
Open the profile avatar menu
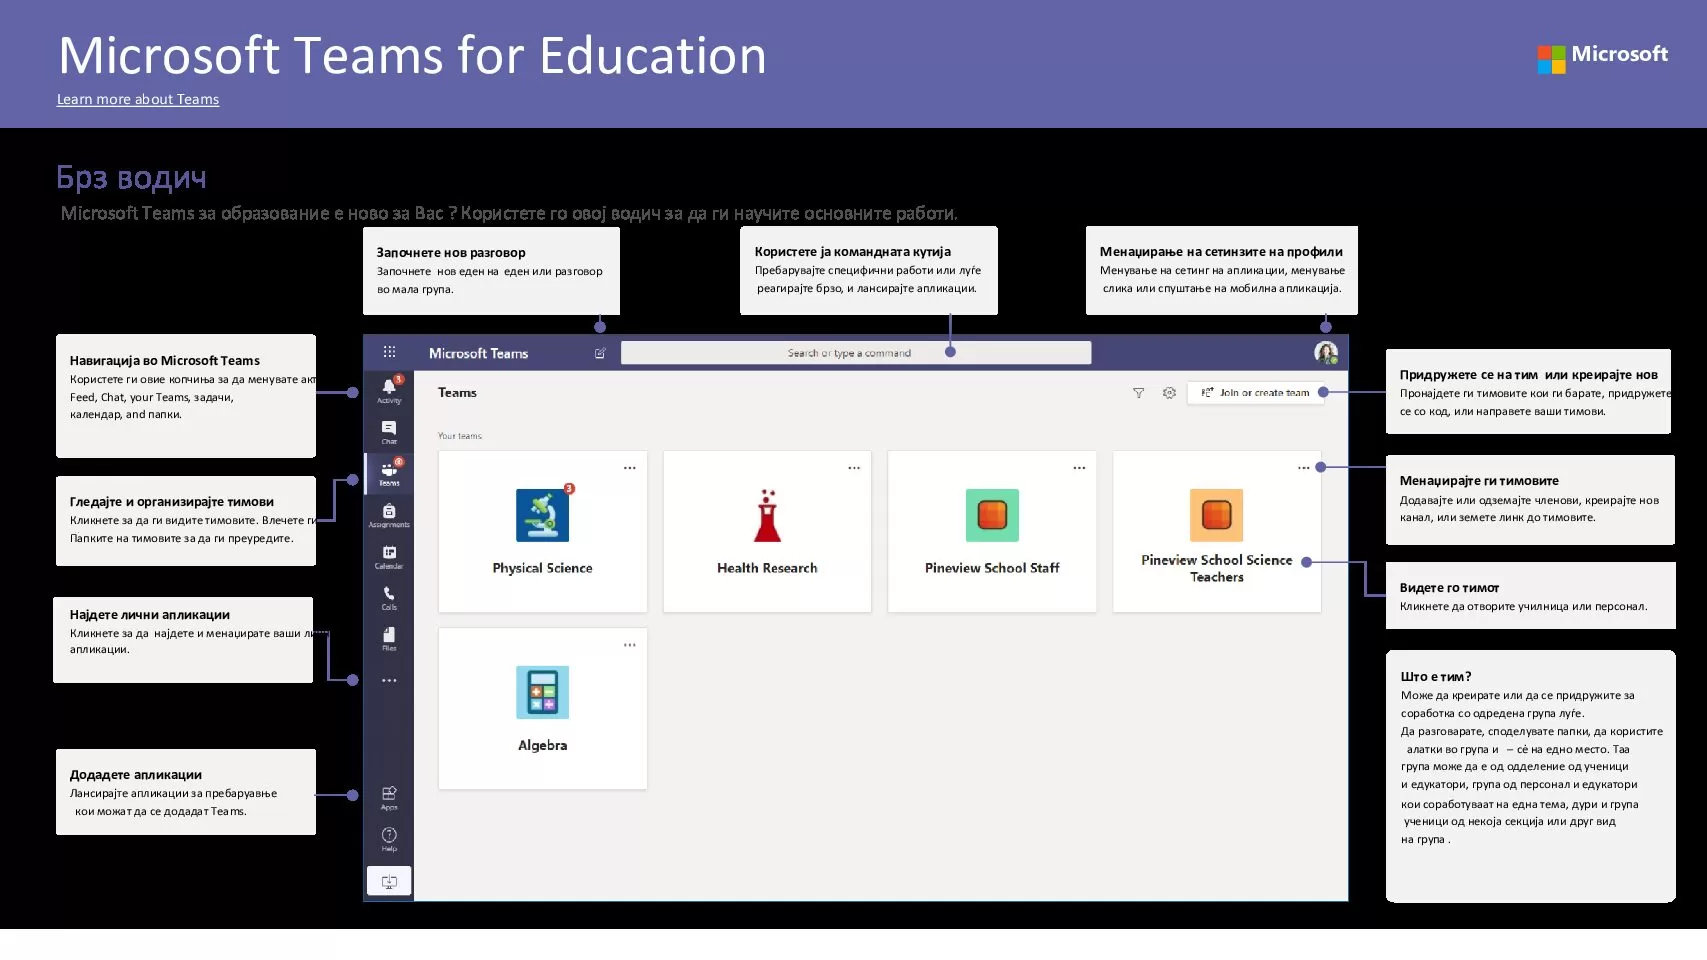coord(1326,353)
